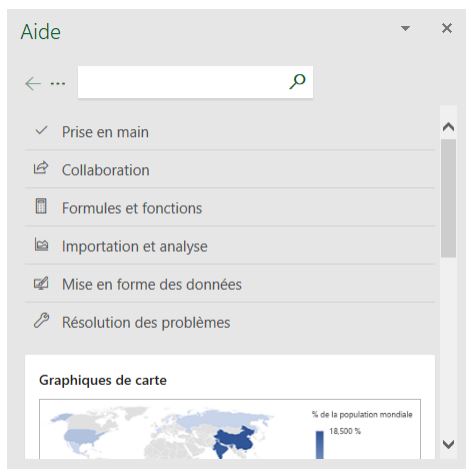The image size is (471, 475).
Task: Click the checkmark icon beside Prise en main
Action: [x=41, y=130]
